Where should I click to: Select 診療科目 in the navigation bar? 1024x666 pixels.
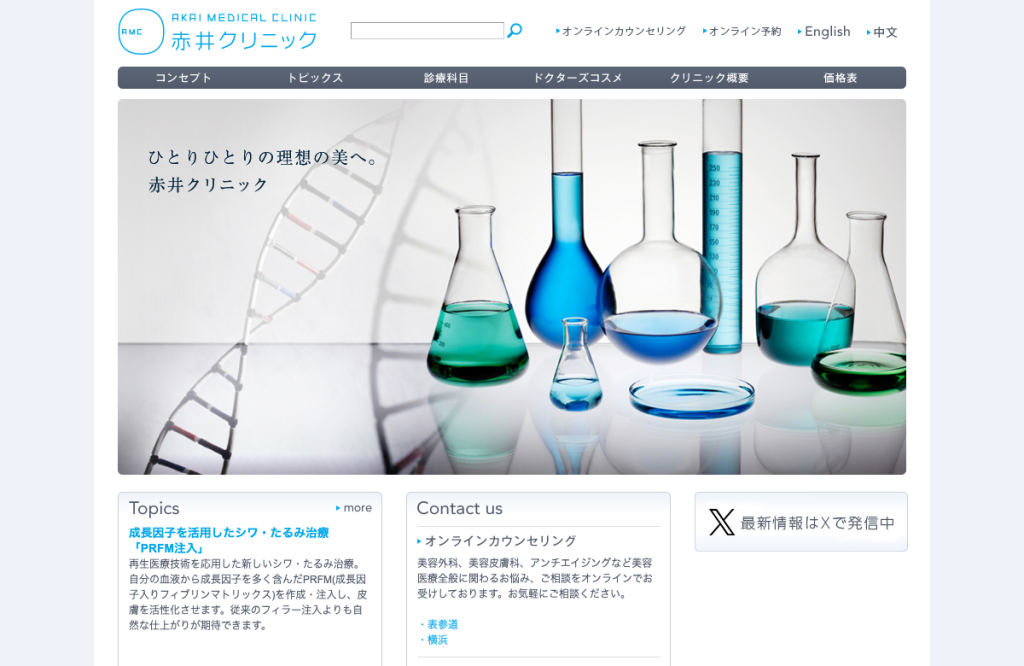[447, 78]
